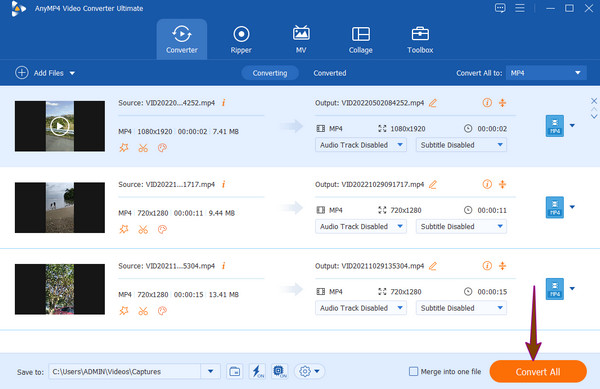Screen dimensions: 600x389
Task: Open the feedback message icon in title bar
Action: point(500,8)
